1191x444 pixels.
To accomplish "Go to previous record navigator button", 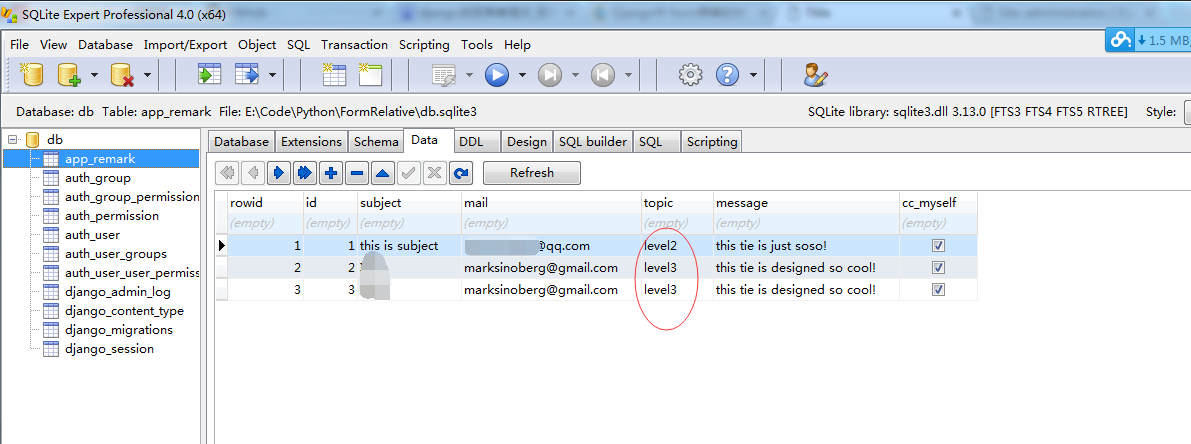I will 253,173.
